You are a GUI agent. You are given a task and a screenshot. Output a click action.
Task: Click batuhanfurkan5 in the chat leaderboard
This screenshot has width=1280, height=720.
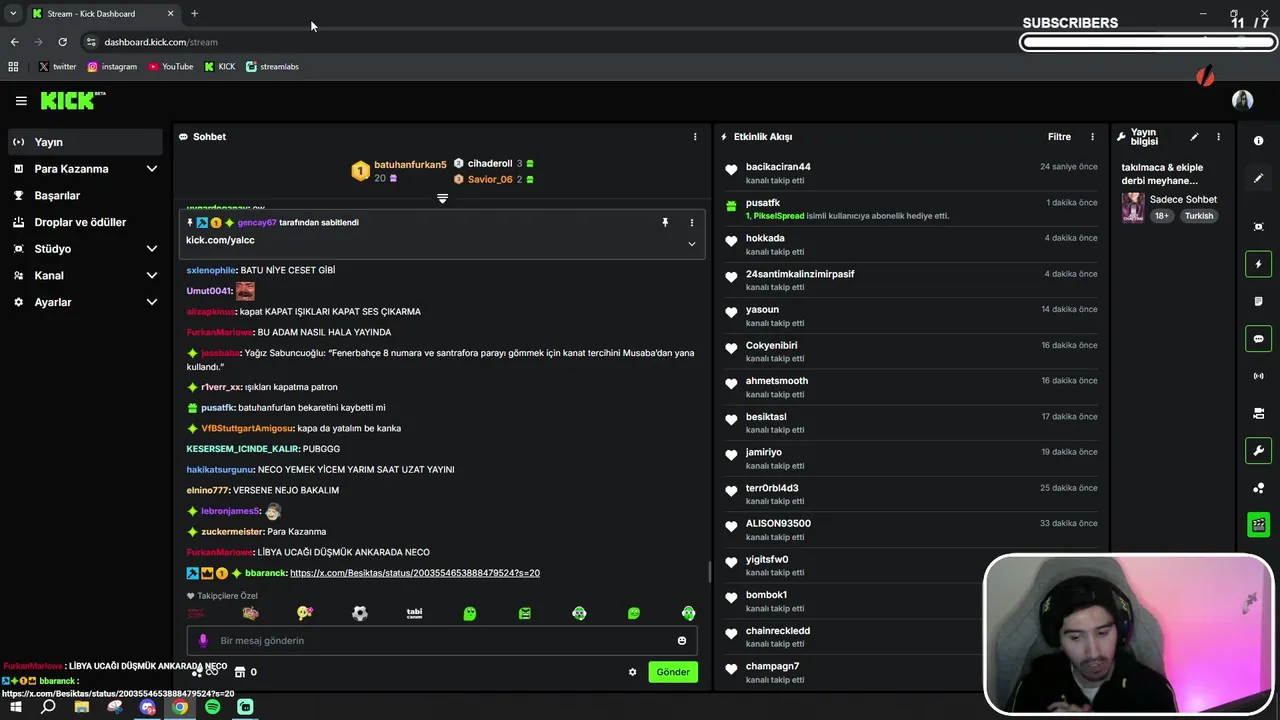[x=410, y=165]
